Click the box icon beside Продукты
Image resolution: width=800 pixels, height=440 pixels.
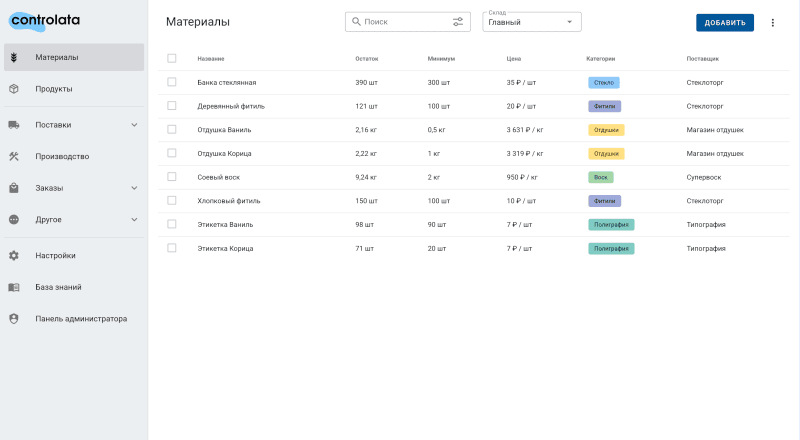point(14,89)
